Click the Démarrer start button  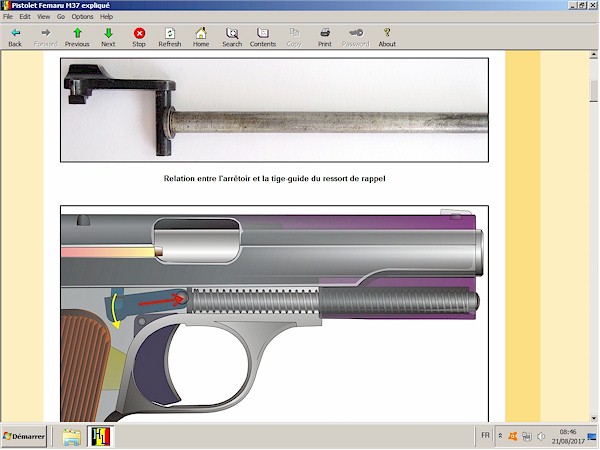[x=24, y=436]
